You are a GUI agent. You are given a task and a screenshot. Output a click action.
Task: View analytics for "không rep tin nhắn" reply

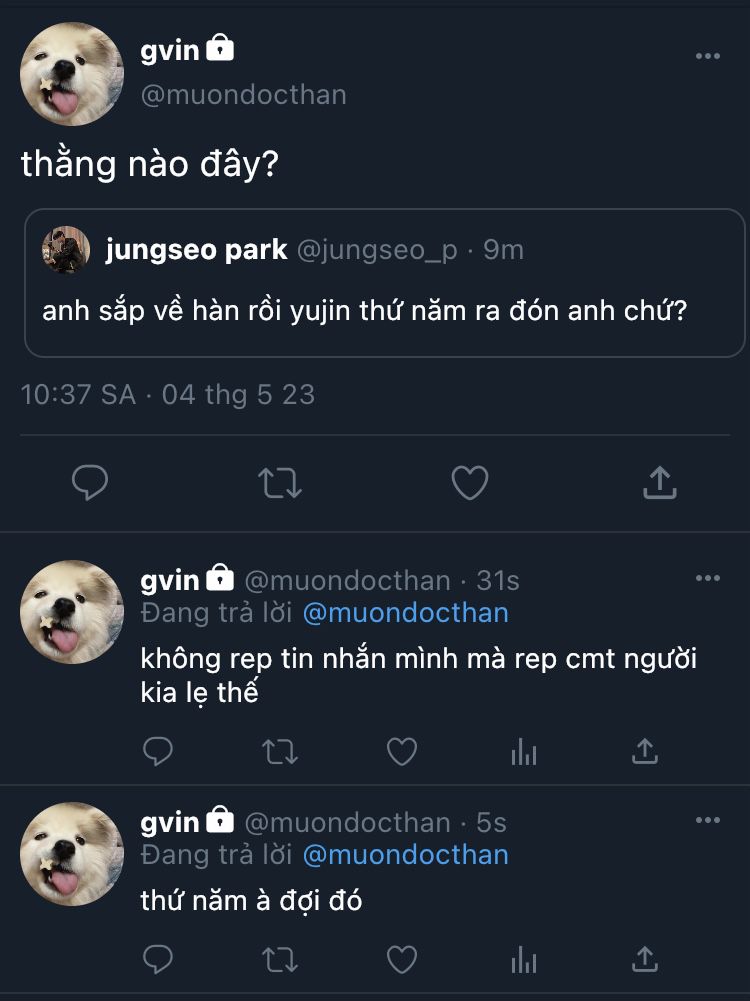tap(524, 751)
